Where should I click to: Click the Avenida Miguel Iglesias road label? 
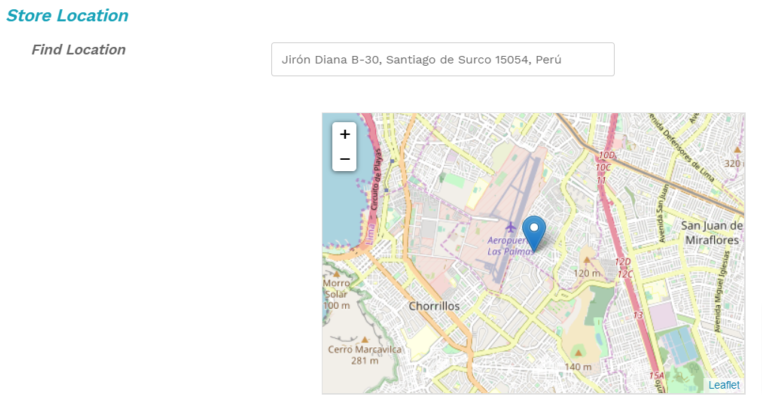[722, 292]
